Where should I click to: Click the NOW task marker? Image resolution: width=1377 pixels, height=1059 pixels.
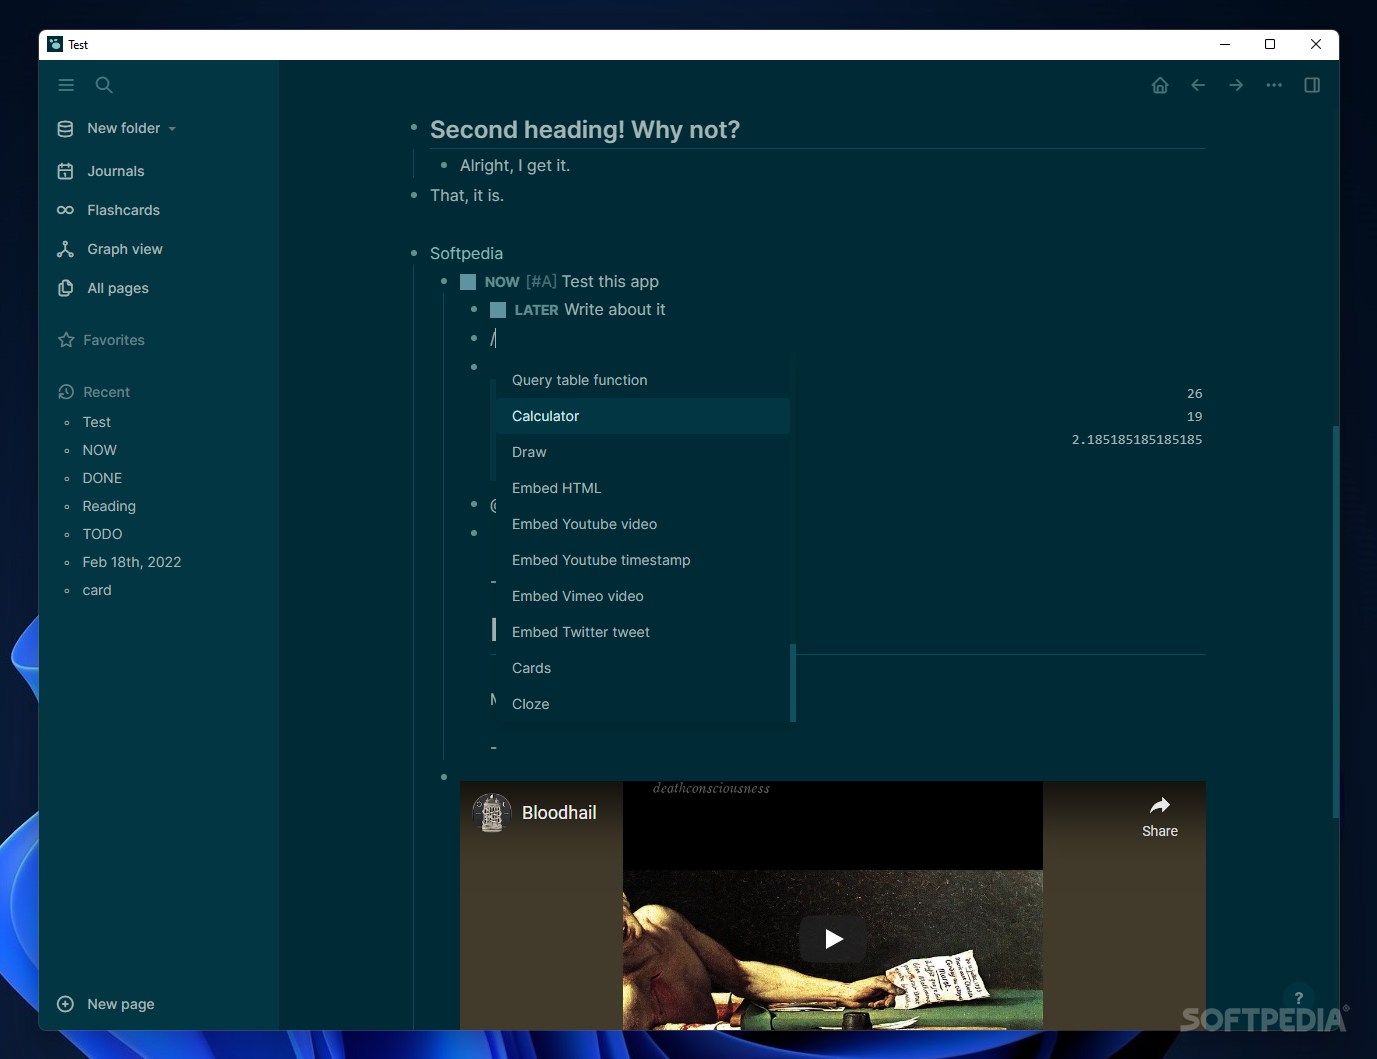502,282
